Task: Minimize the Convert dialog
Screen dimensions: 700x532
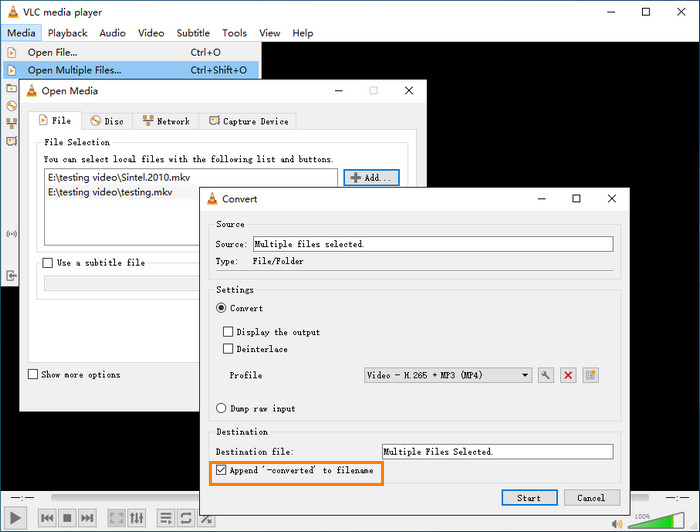Action: [542, 198]
